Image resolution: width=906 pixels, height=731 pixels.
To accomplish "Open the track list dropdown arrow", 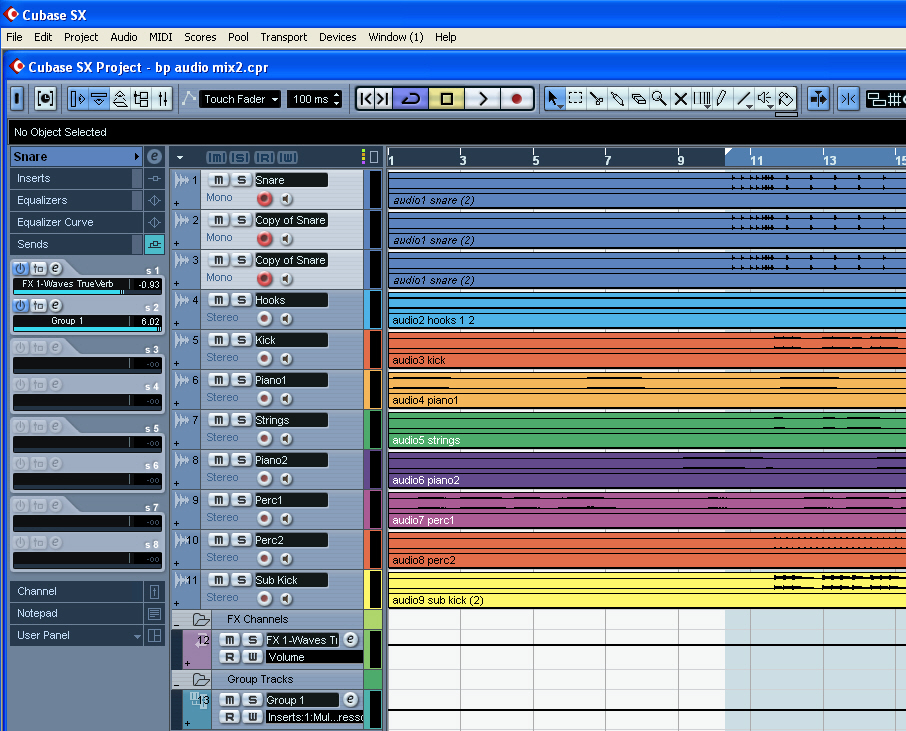I will pyautogui.click(x=180, y=157).
